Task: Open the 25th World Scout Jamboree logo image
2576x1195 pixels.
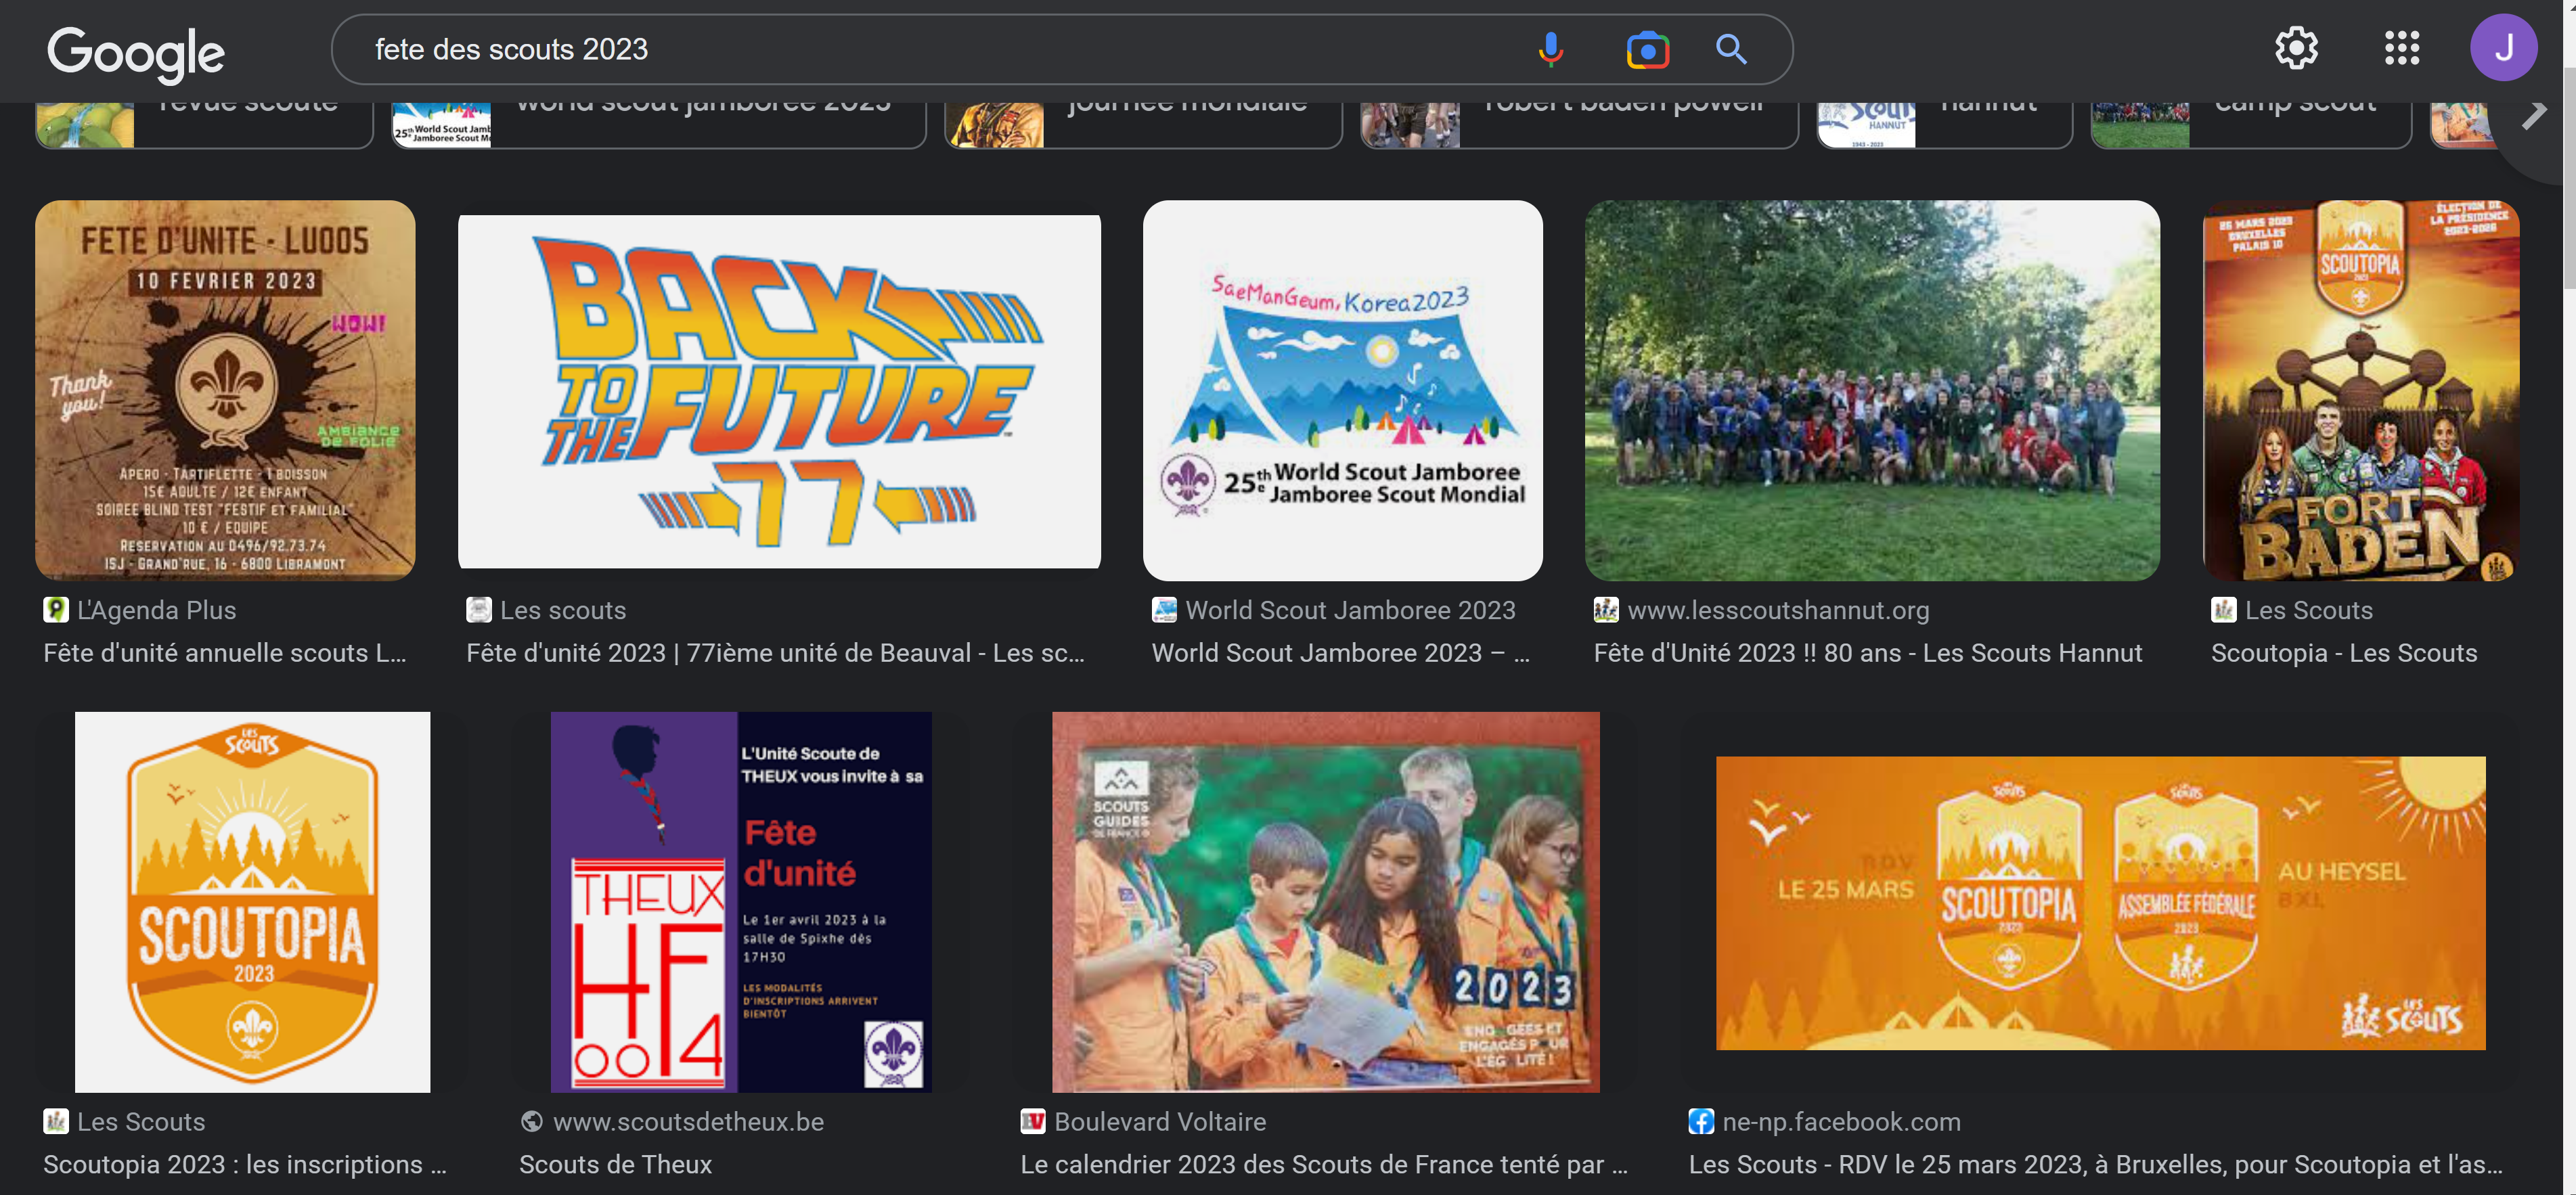Action: pos(1342,390)
